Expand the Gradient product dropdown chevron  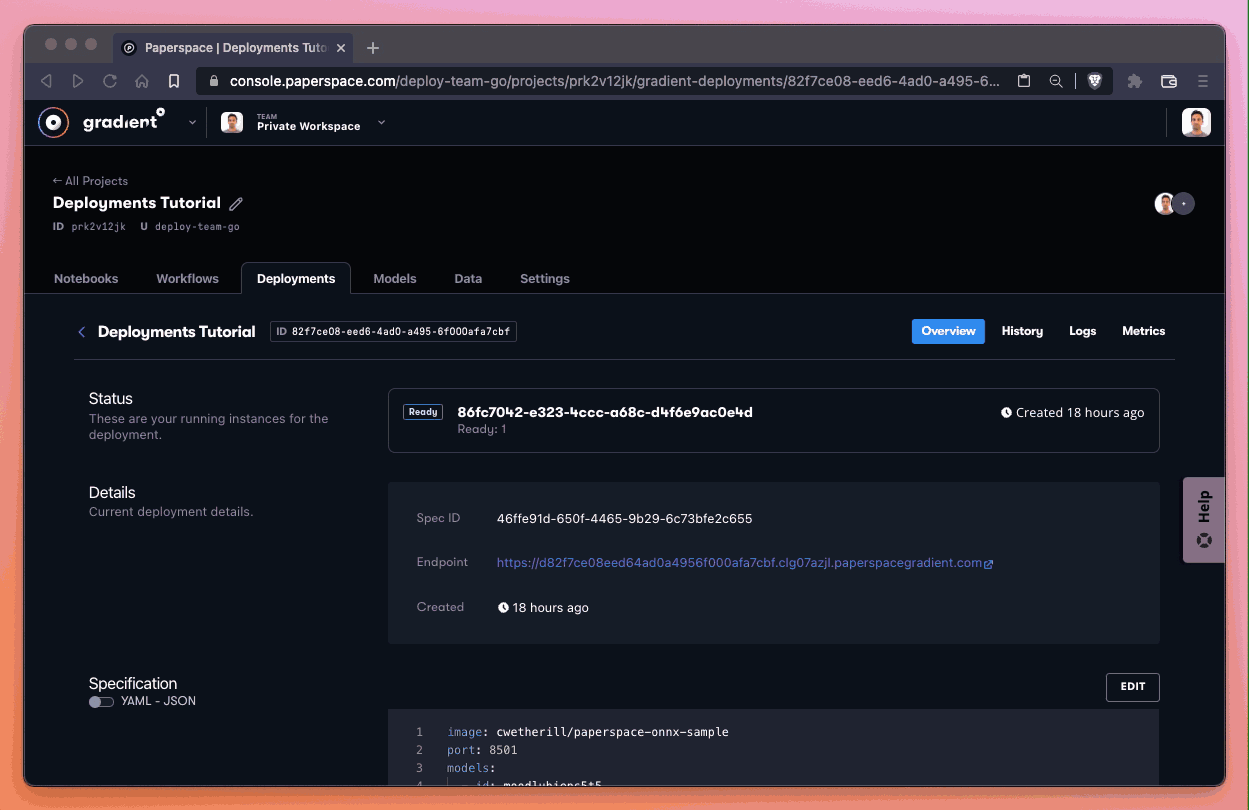pos(192,123)
